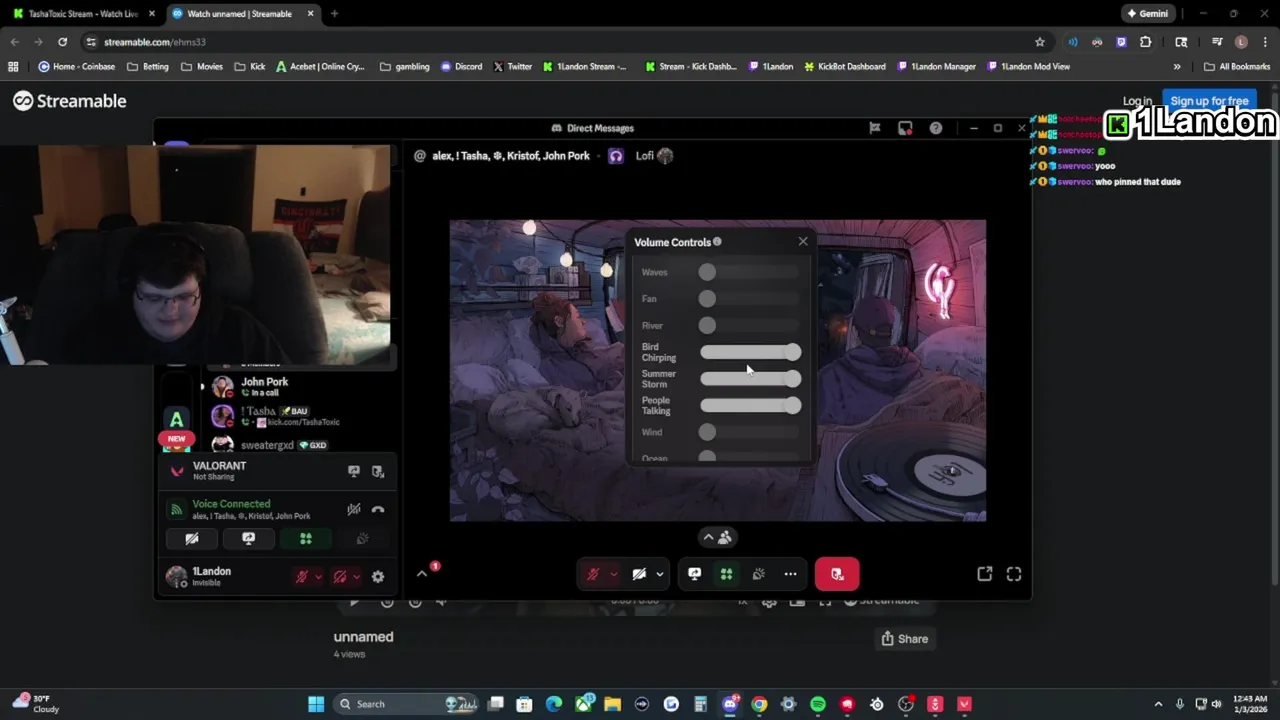This screenshot has height=720, width=1280.
Task: Open more options ellipsis in call bar
Action: click(x=790, y=574)
